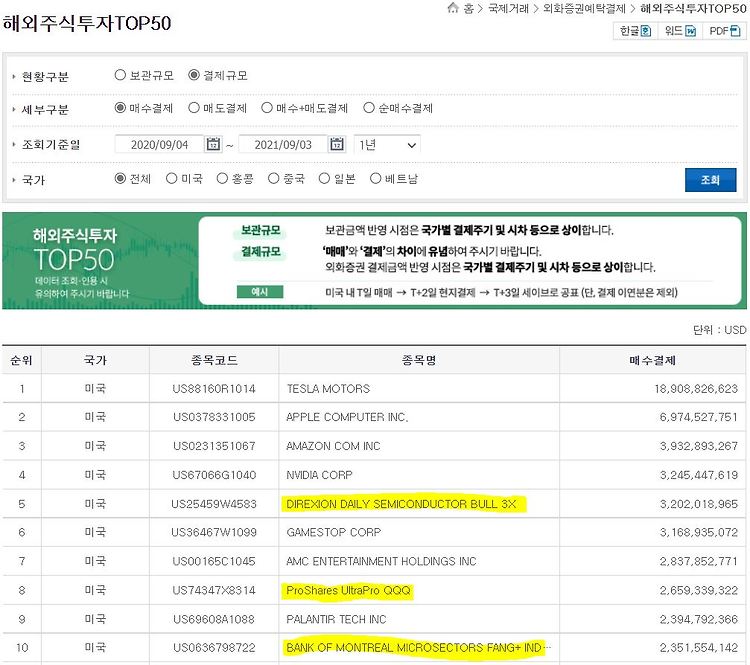Click 종목명 column header

coord(419,360)
